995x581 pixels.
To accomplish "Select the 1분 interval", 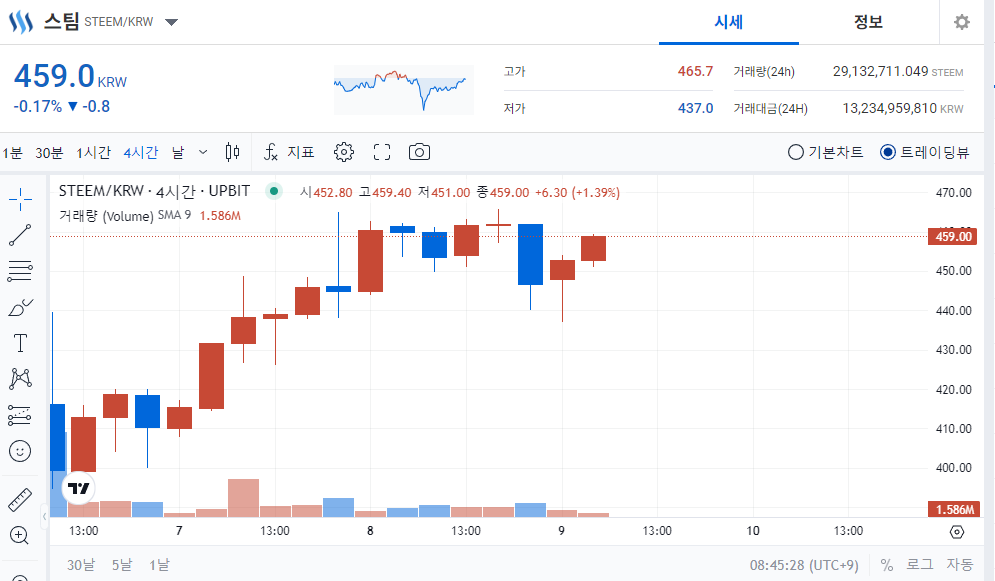I will [12, 152].
